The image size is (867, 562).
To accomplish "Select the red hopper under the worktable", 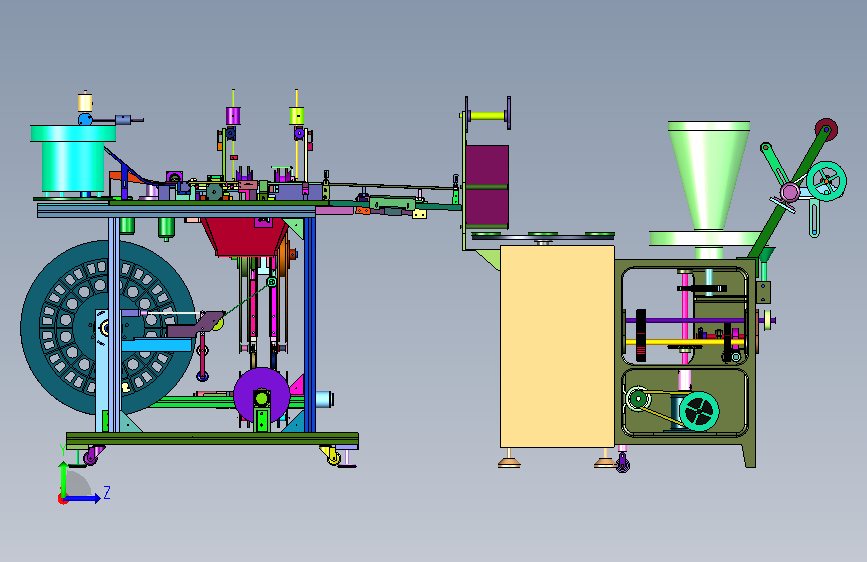I will (245, 237).
